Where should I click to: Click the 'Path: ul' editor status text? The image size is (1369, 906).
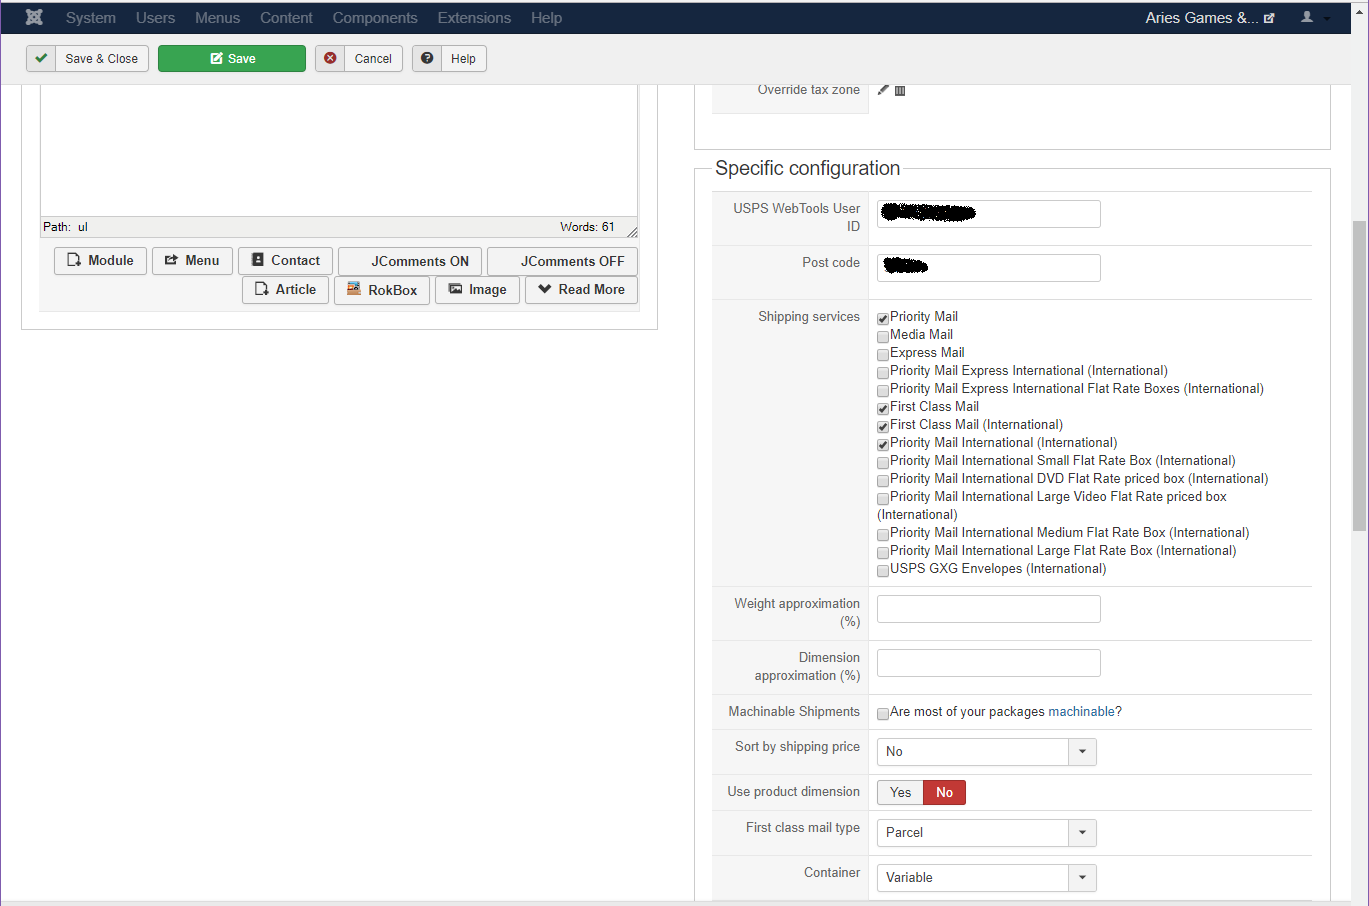(65, 227)
